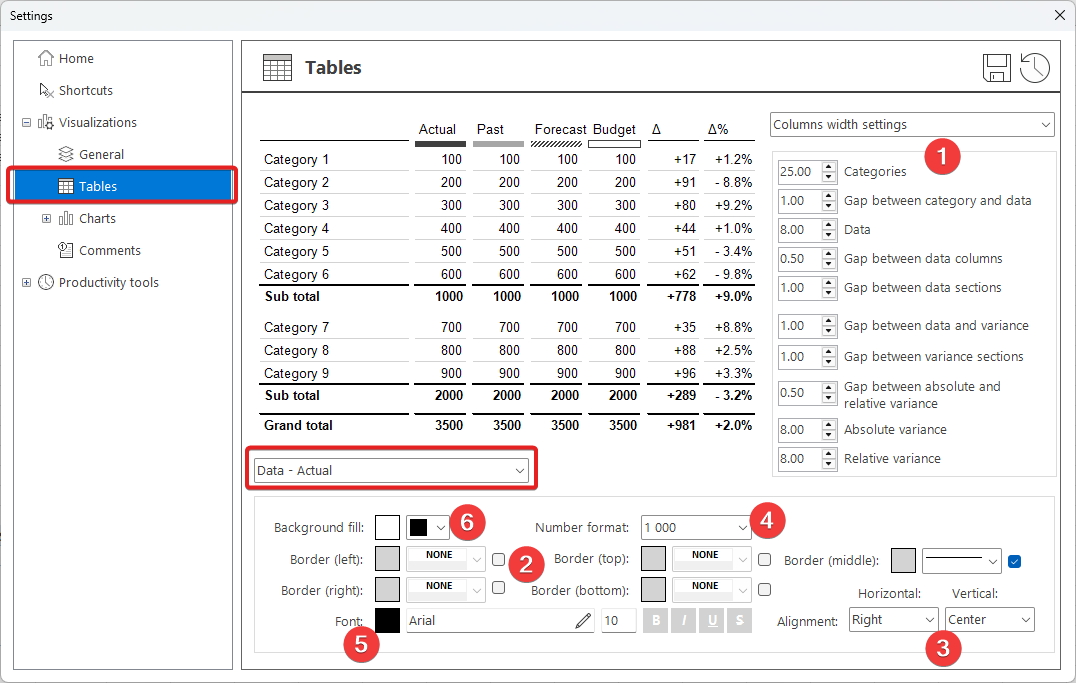The image size is (1076, 683).
Task: Toggle bold font style button
Action: tap(657, 621)
